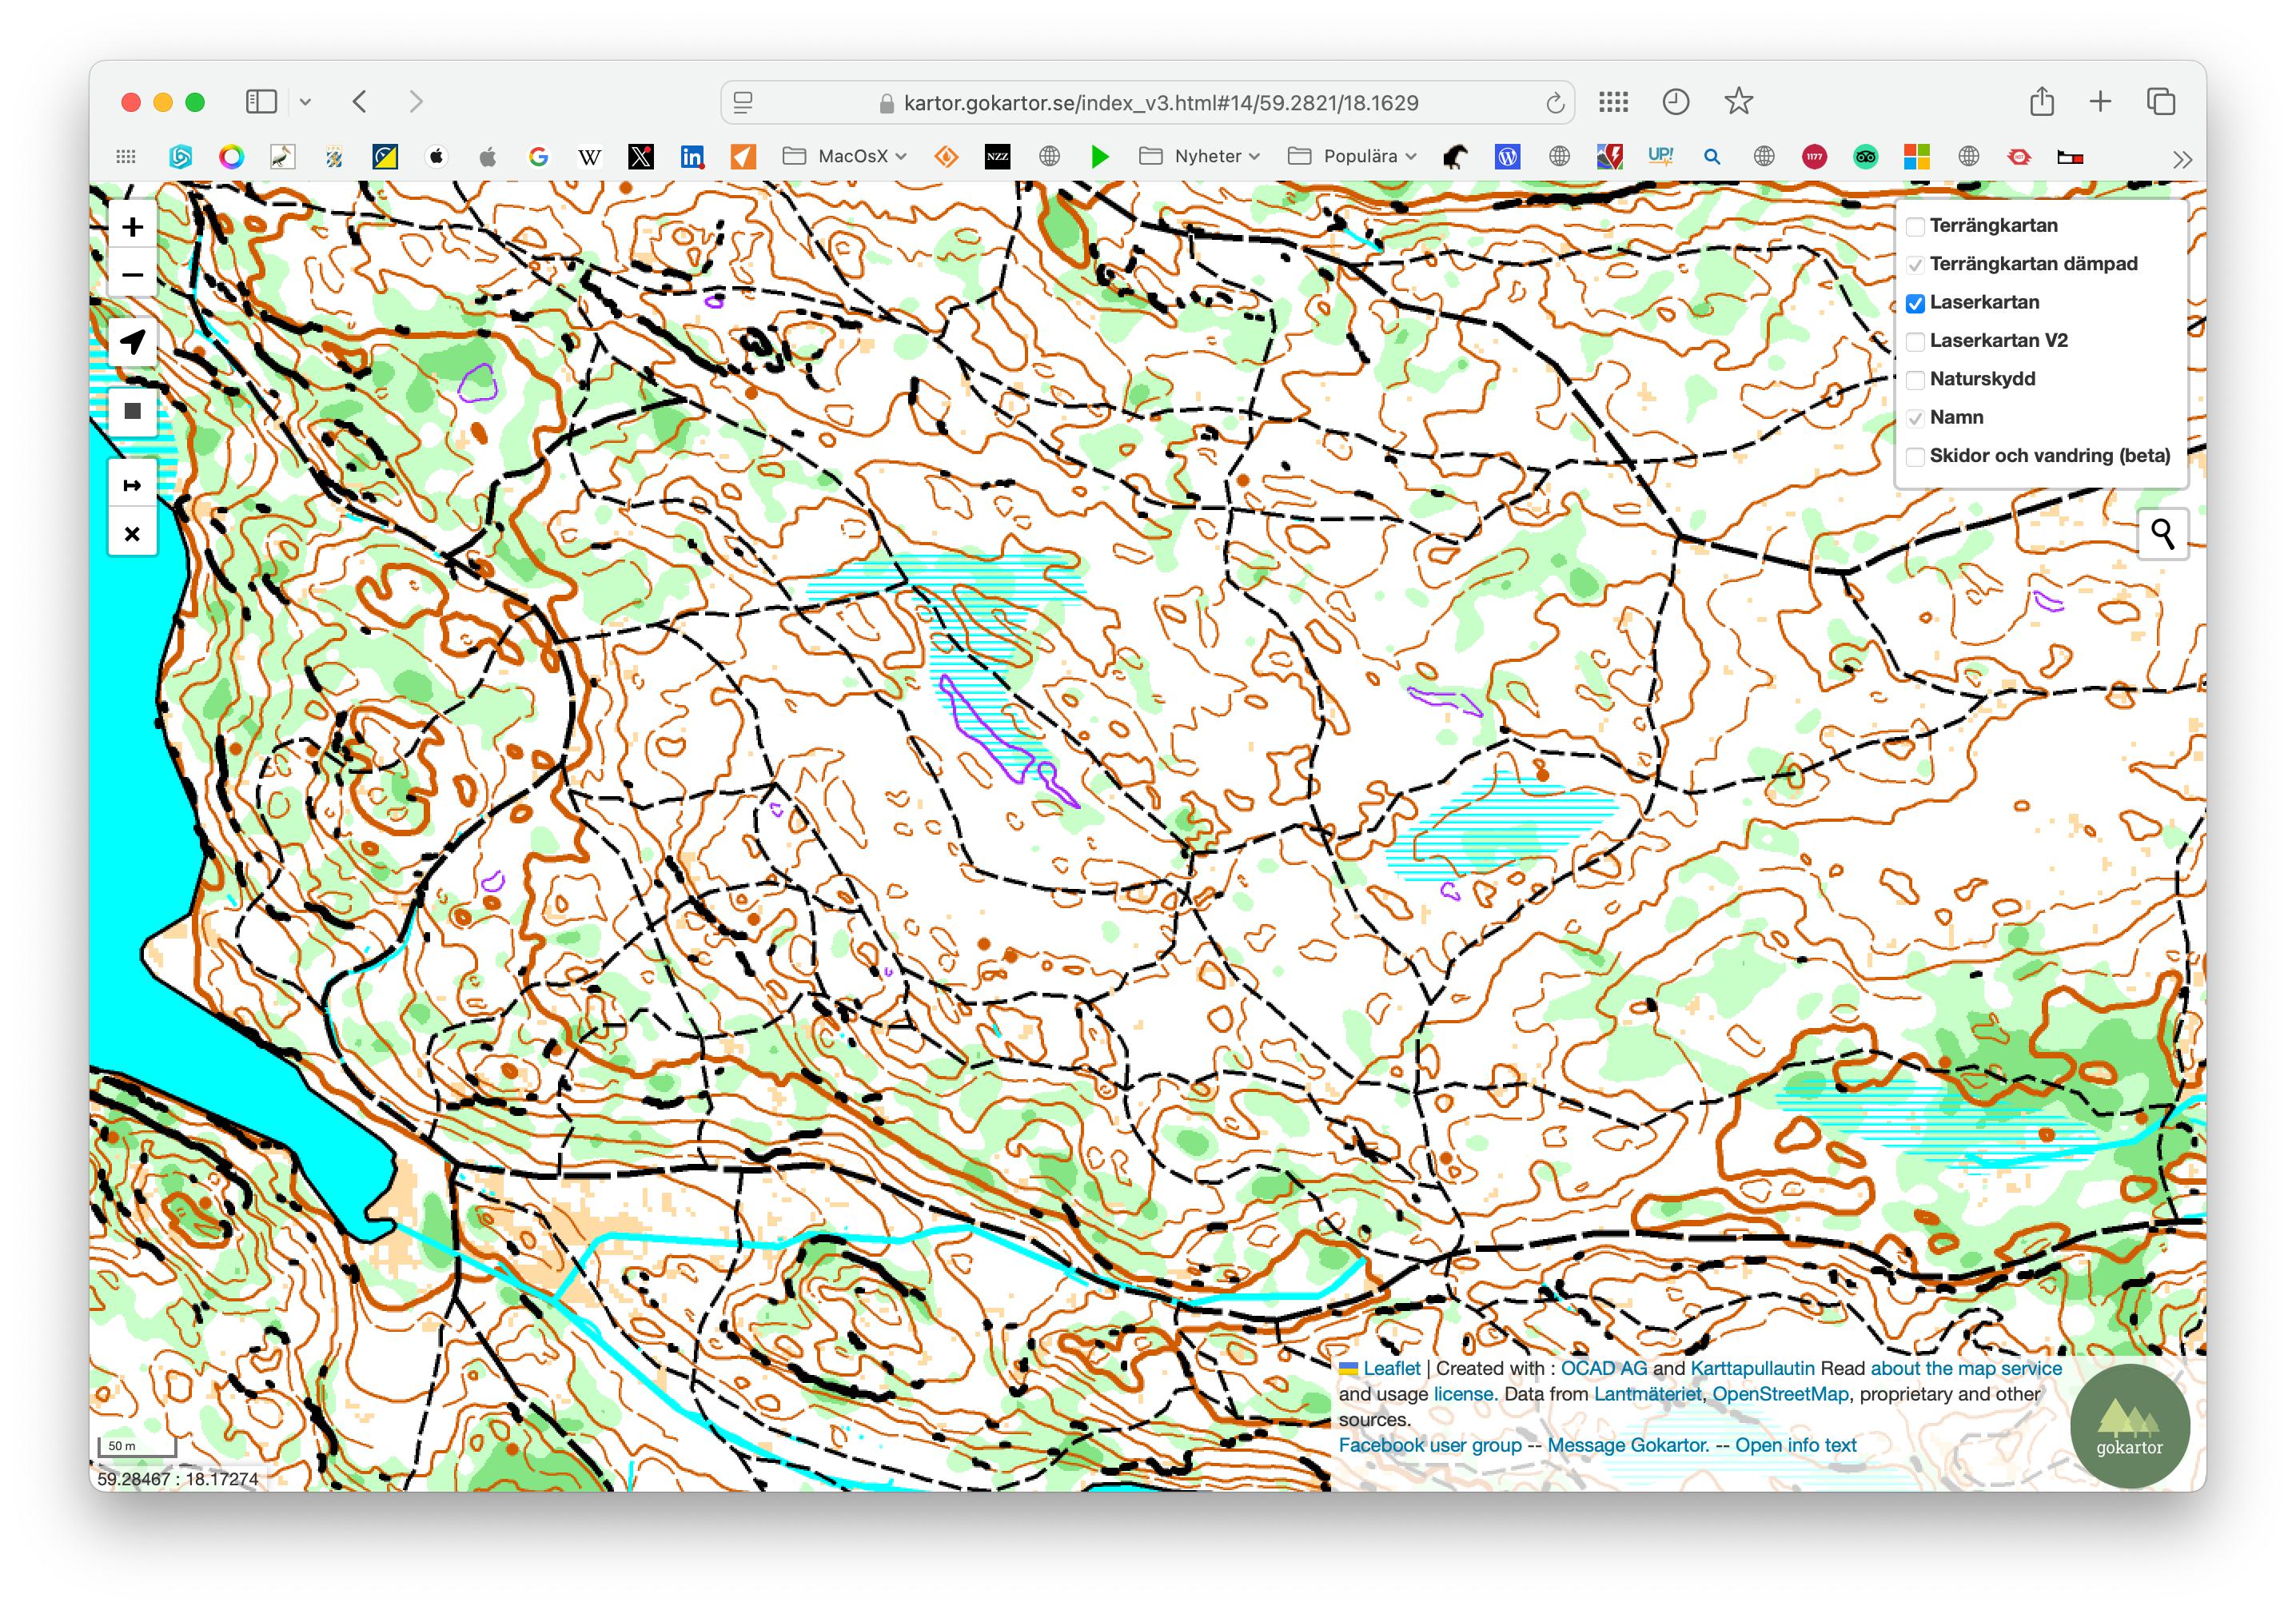
Task: Open the map search magnifier
Action: tap(2162, 534)
